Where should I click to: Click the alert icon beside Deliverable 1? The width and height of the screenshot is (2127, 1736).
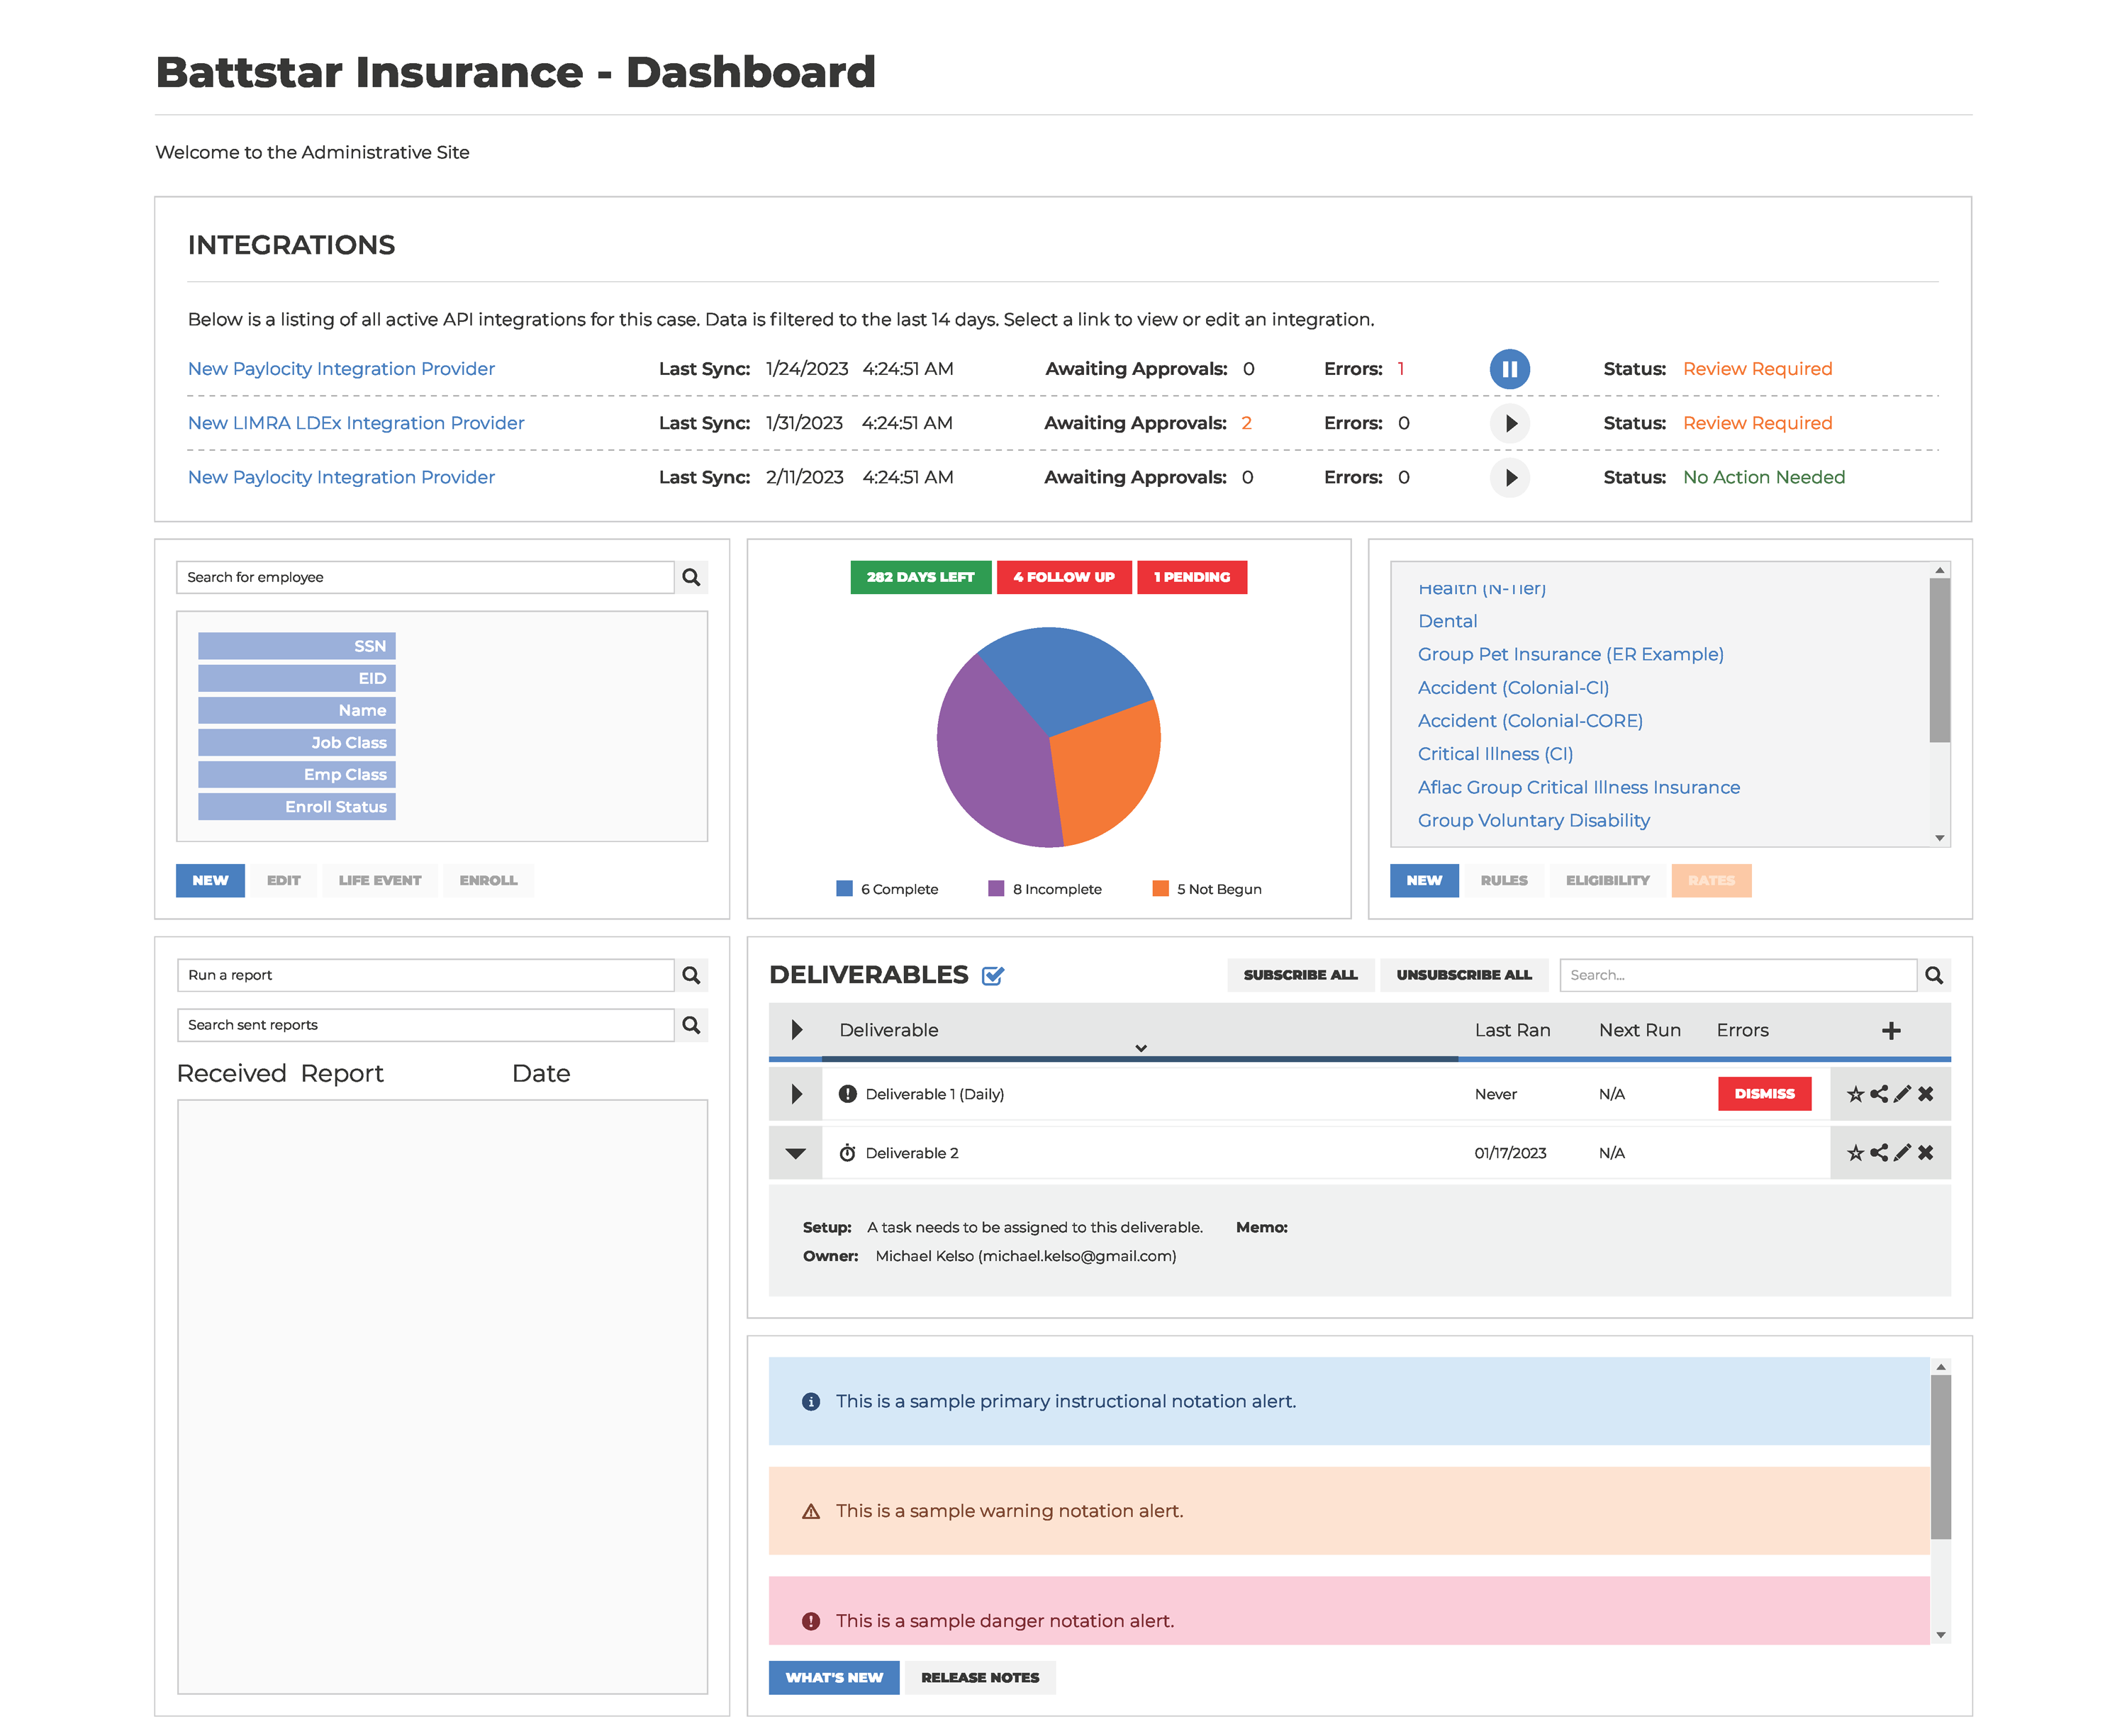coord(847,1094)
